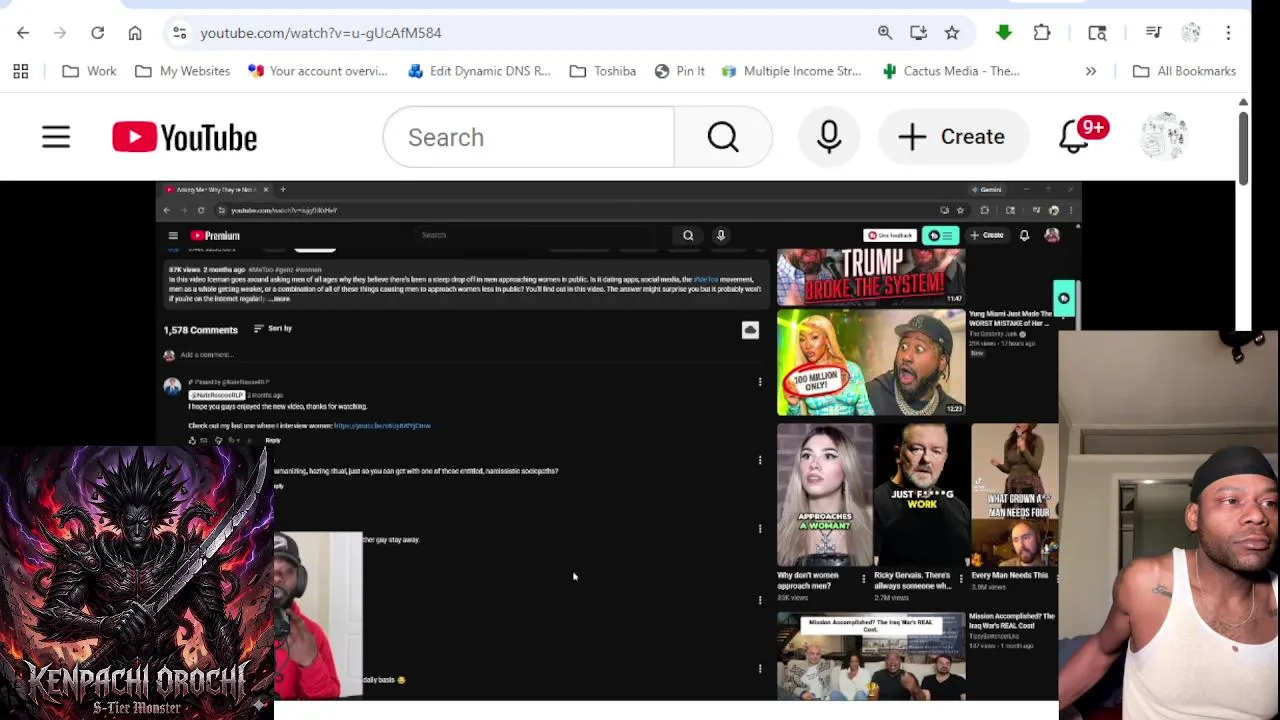
Task: Open the Chrome three-dot menu
Action: (x=1228, y=33)
